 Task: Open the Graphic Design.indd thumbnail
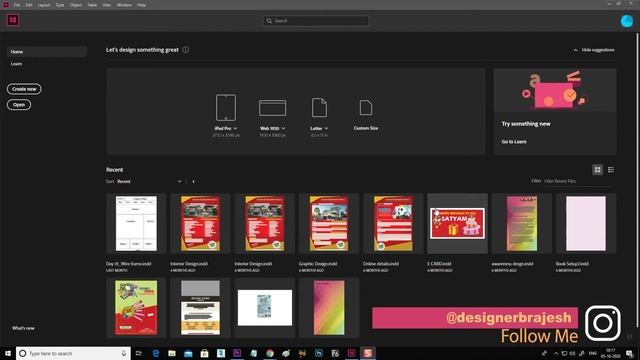click(x=329, y=223)
